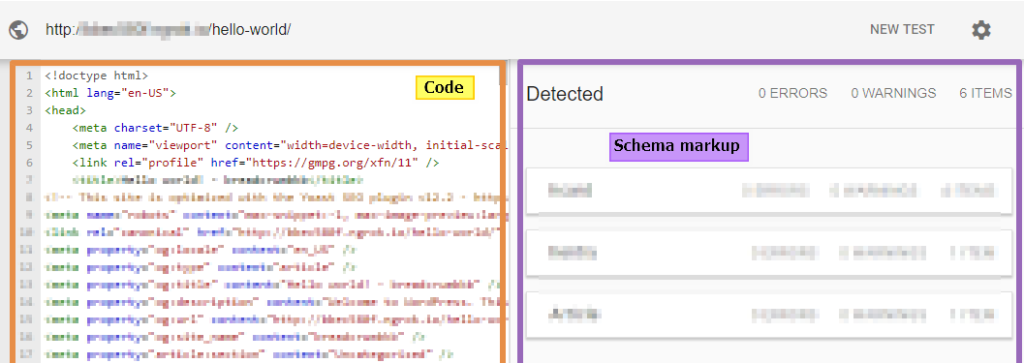Select the meta charset="UTF-8" line
1024x363 pixels.
(155, 128)
